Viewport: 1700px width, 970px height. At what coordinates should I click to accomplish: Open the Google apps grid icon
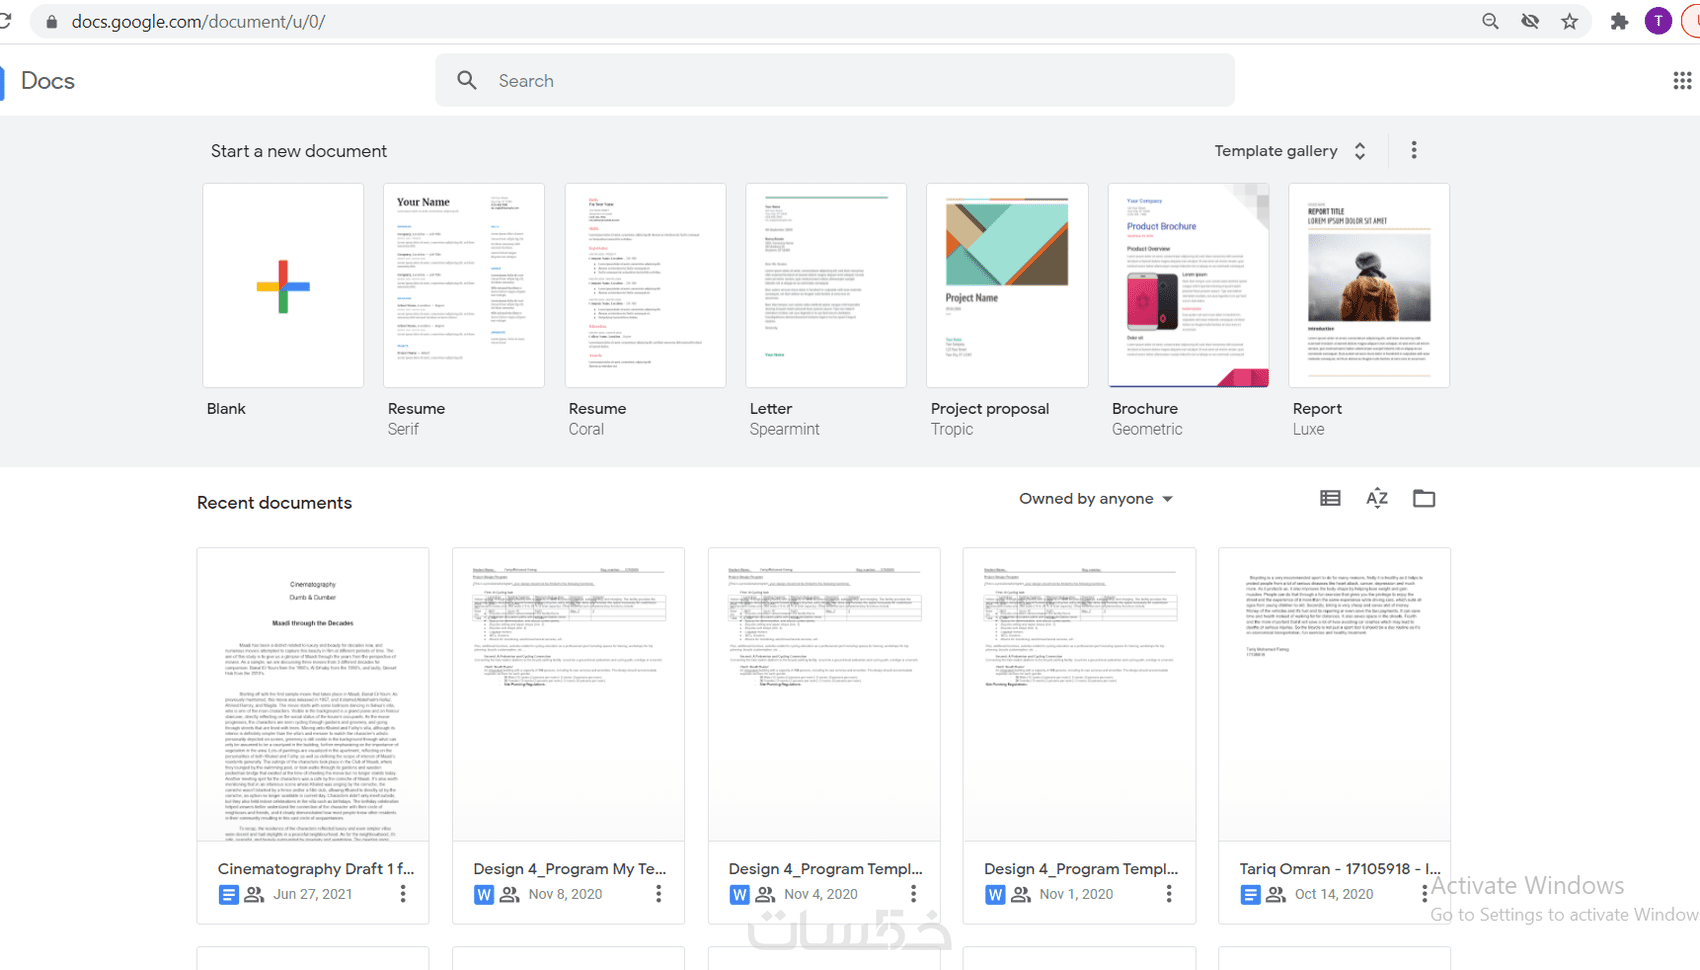1682,80
